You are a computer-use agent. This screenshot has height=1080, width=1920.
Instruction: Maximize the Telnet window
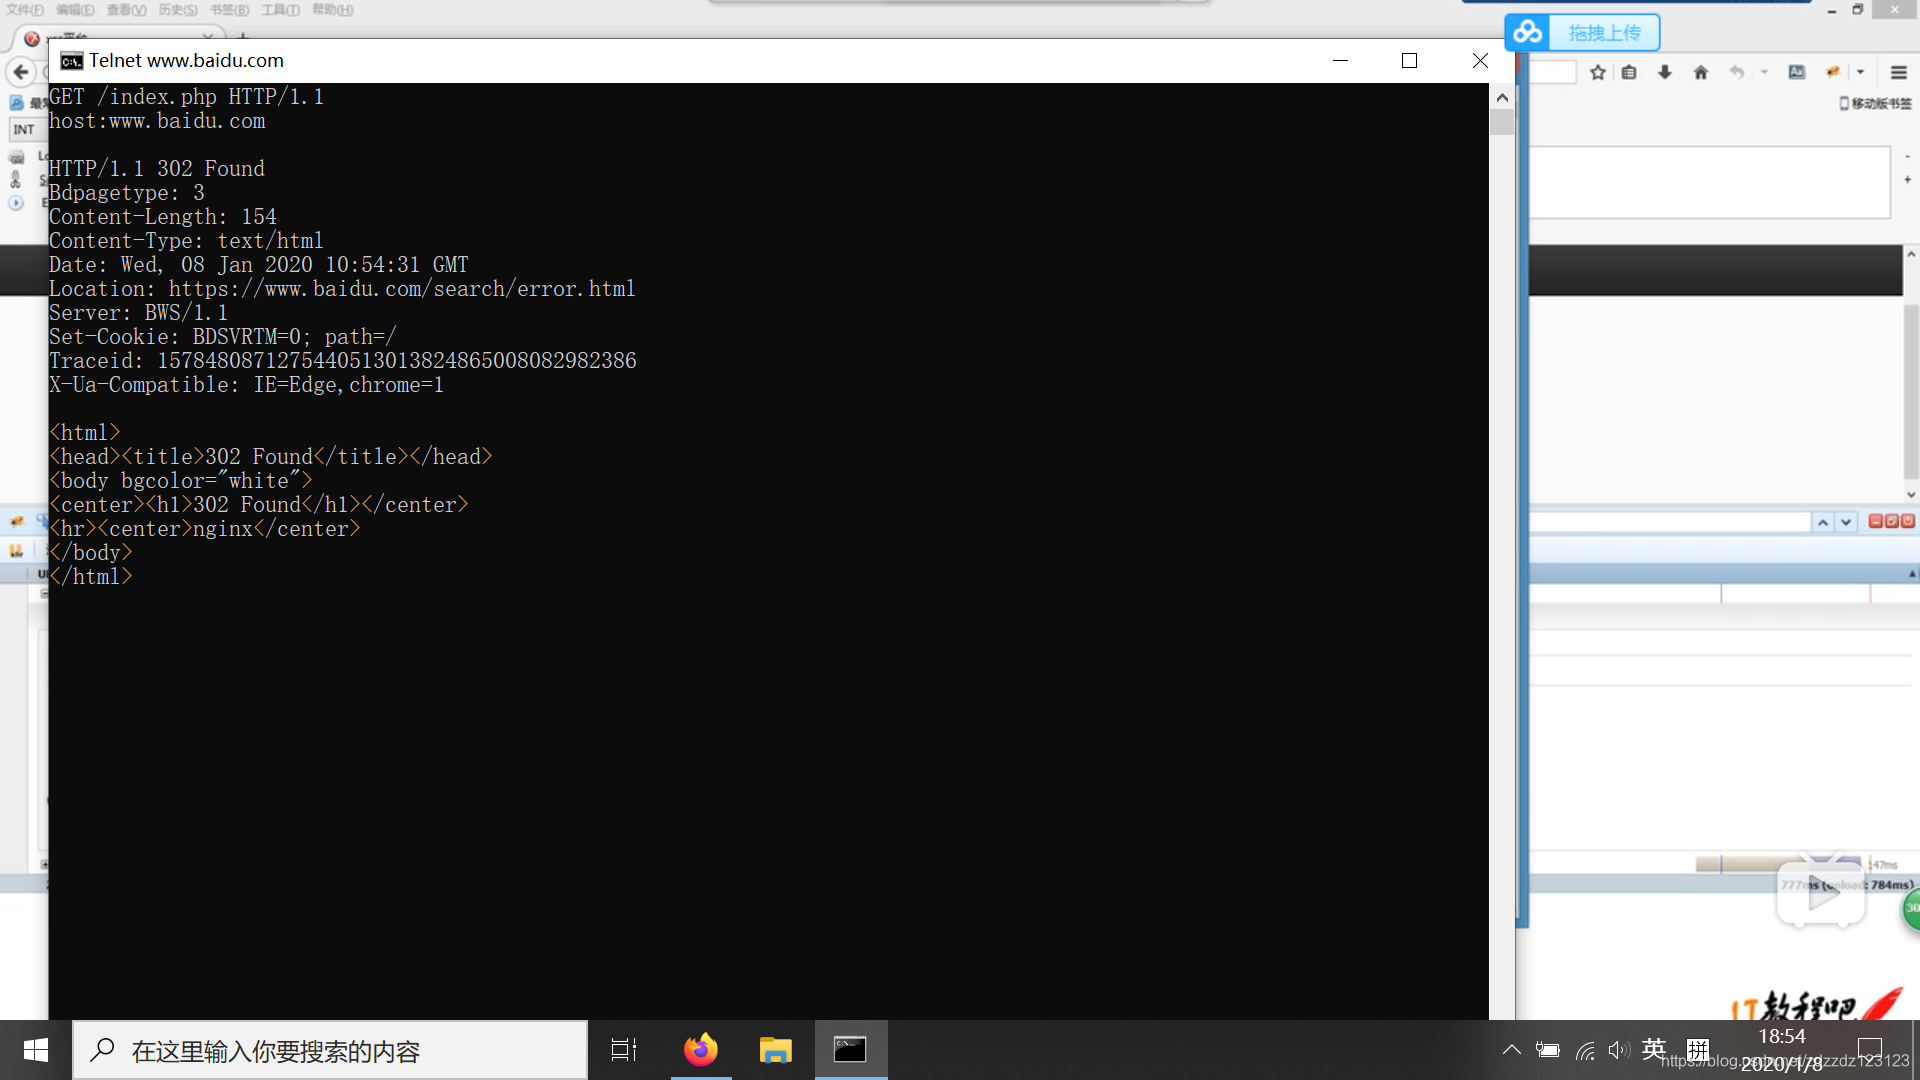point(1409,61)
